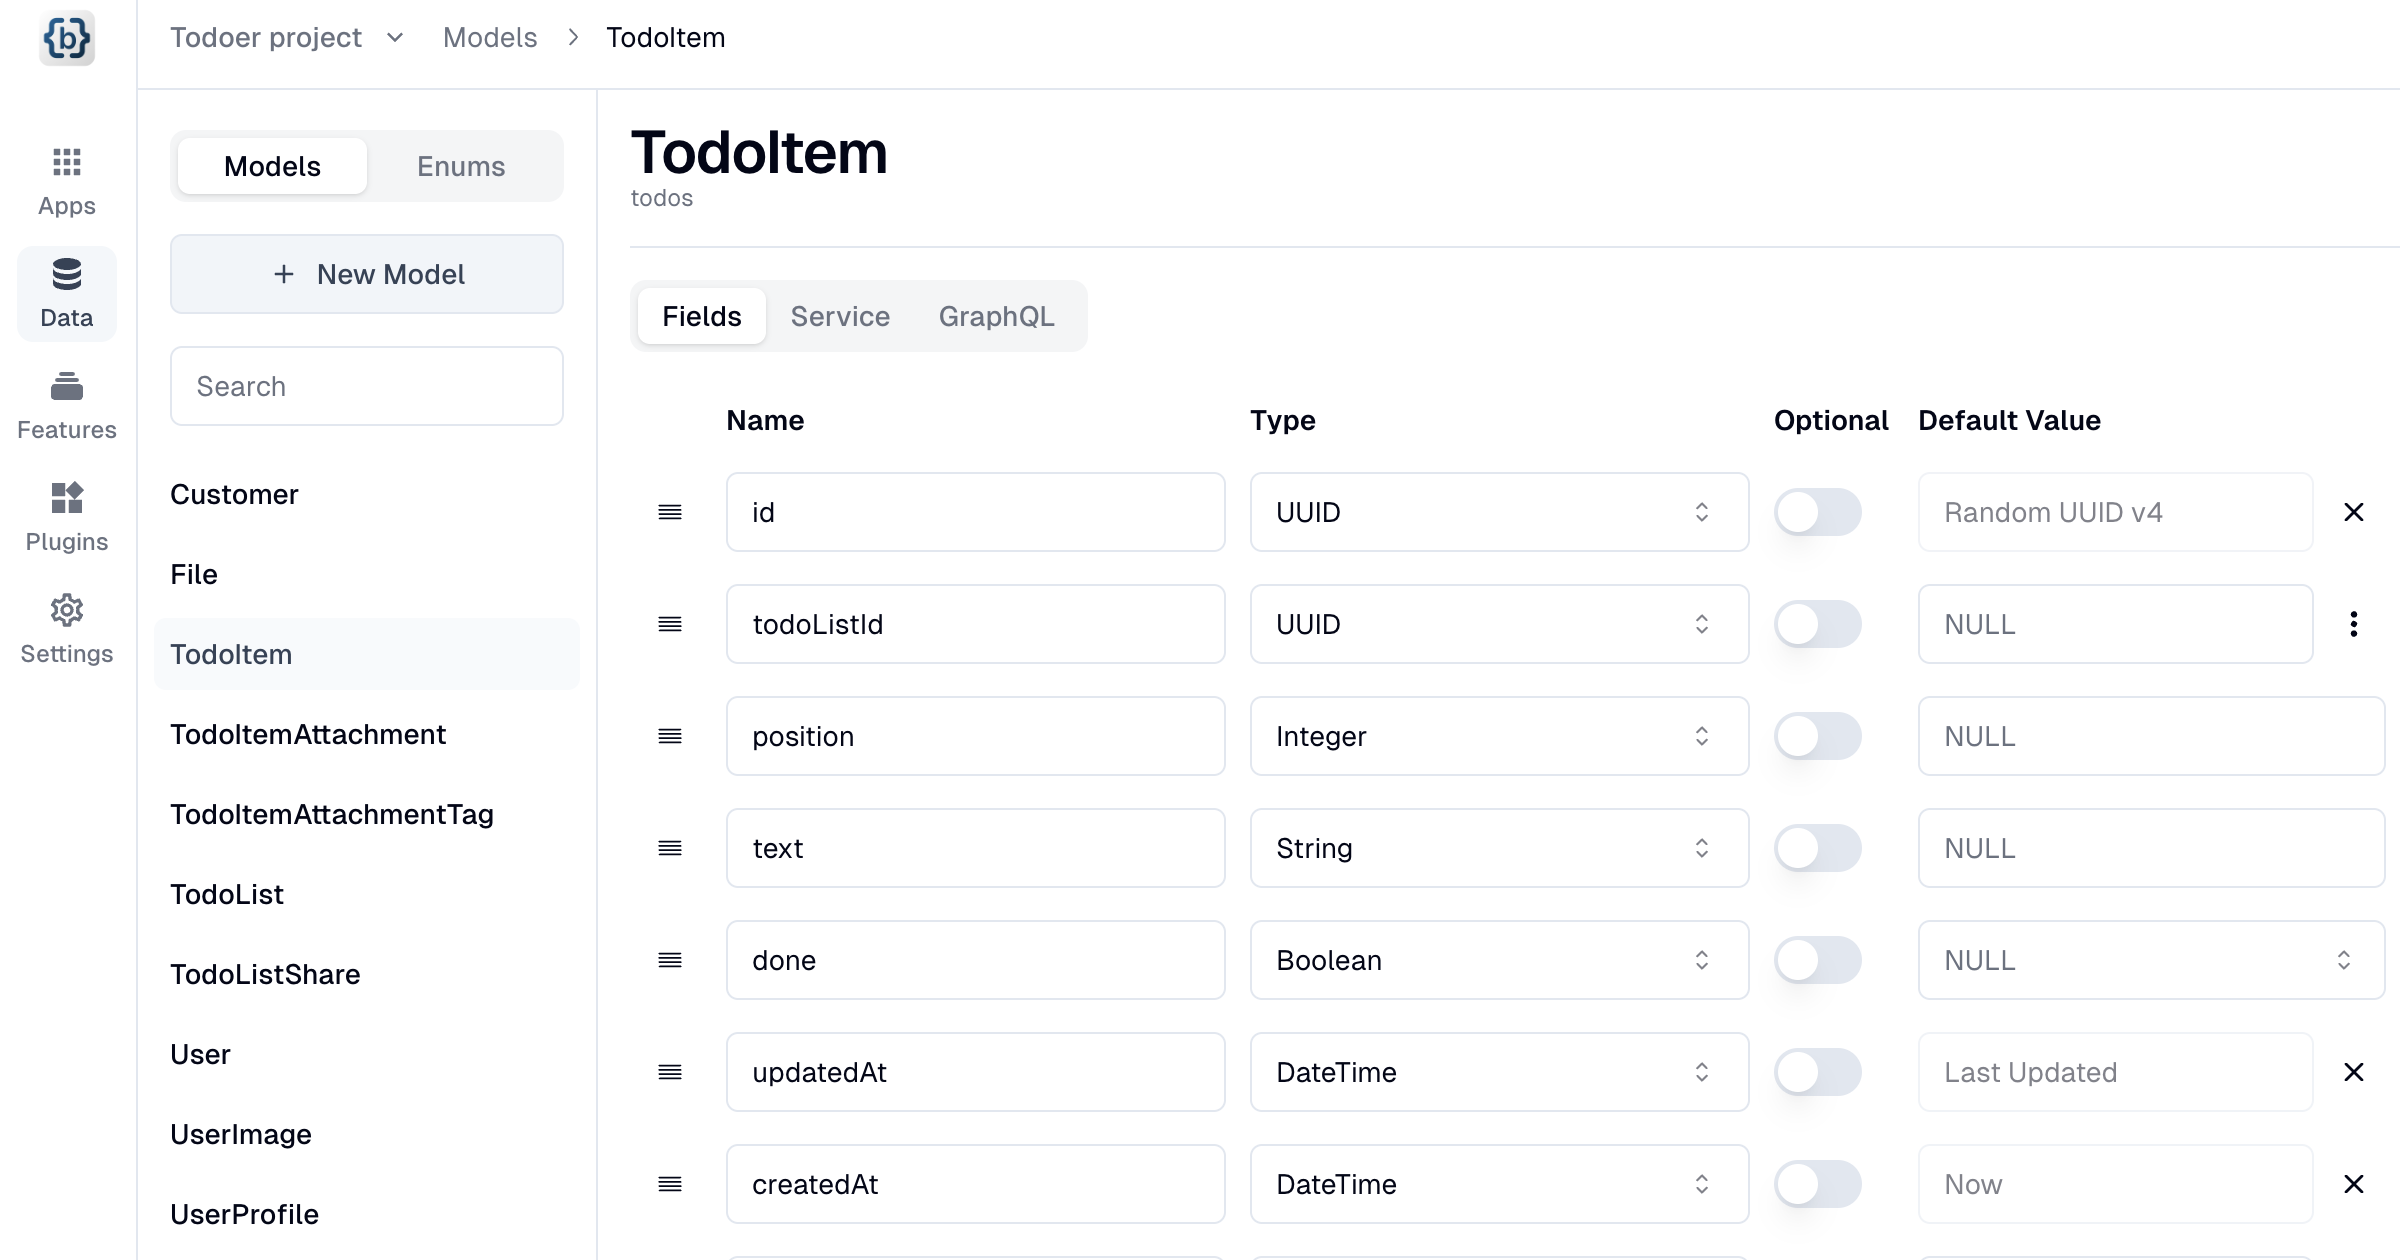Toggle Optional switch for updatedAt field

point(1817,1073)
